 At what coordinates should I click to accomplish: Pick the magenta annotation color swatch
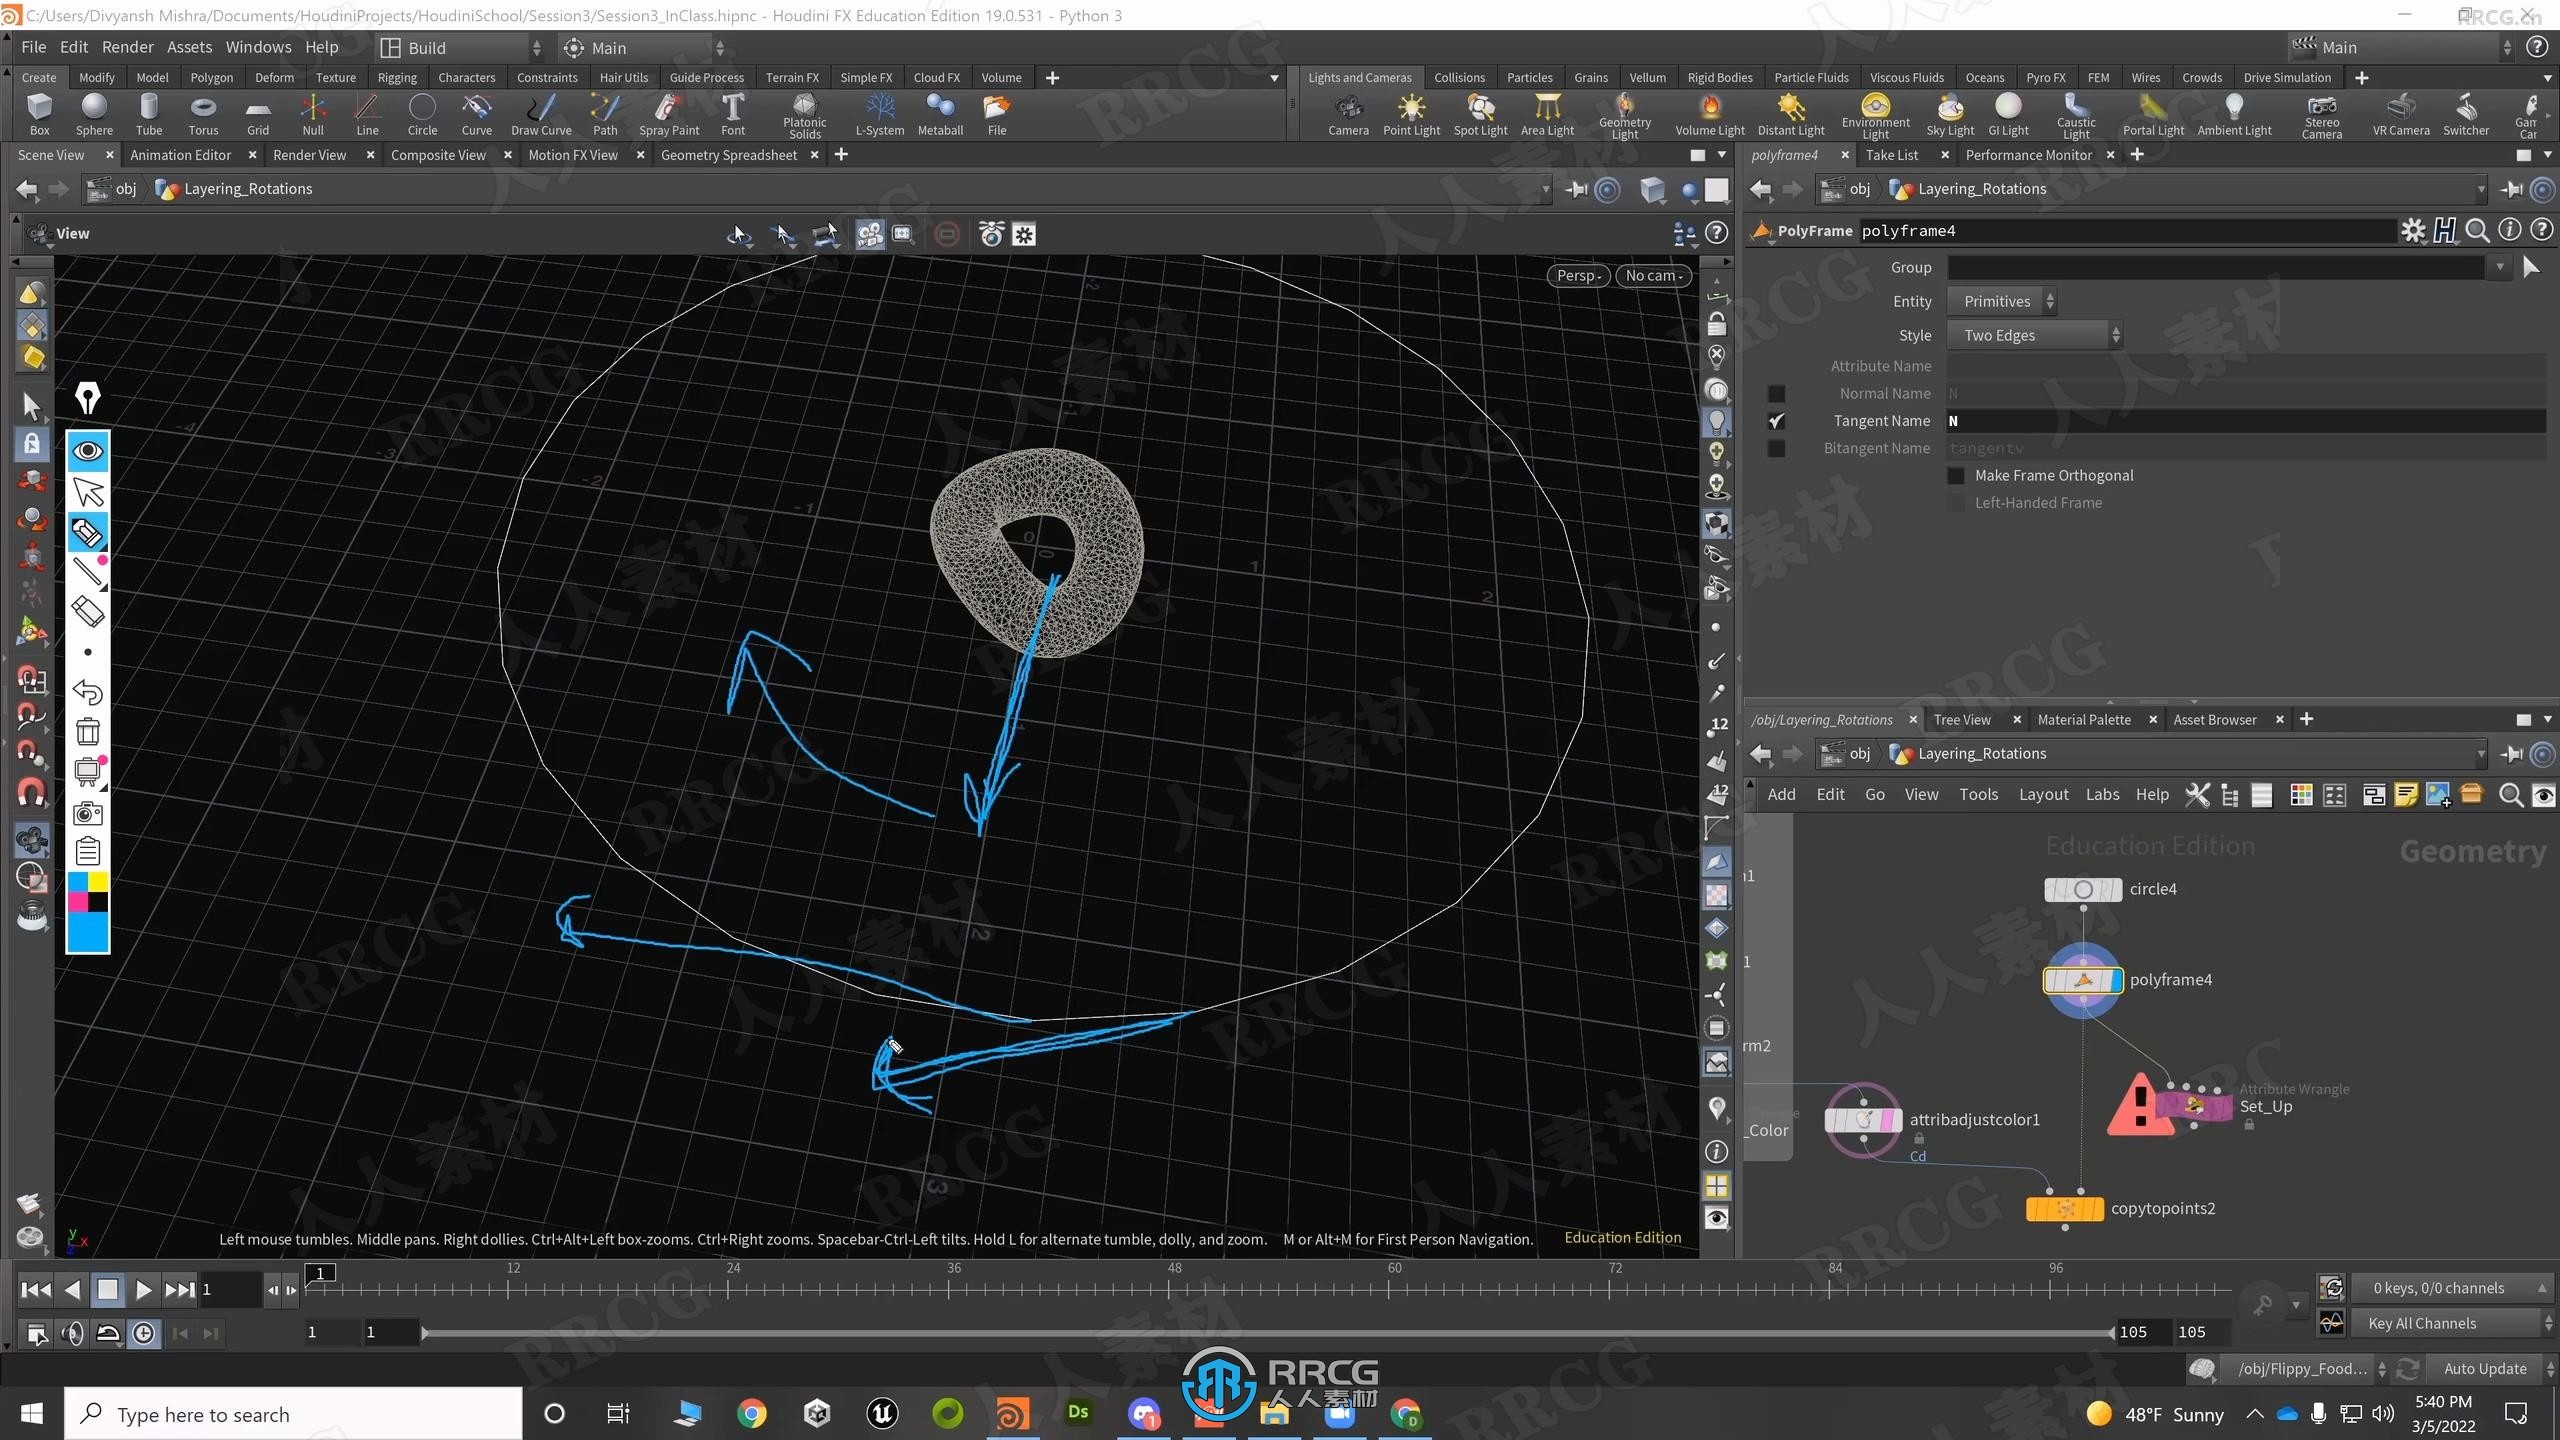[77, 902]
